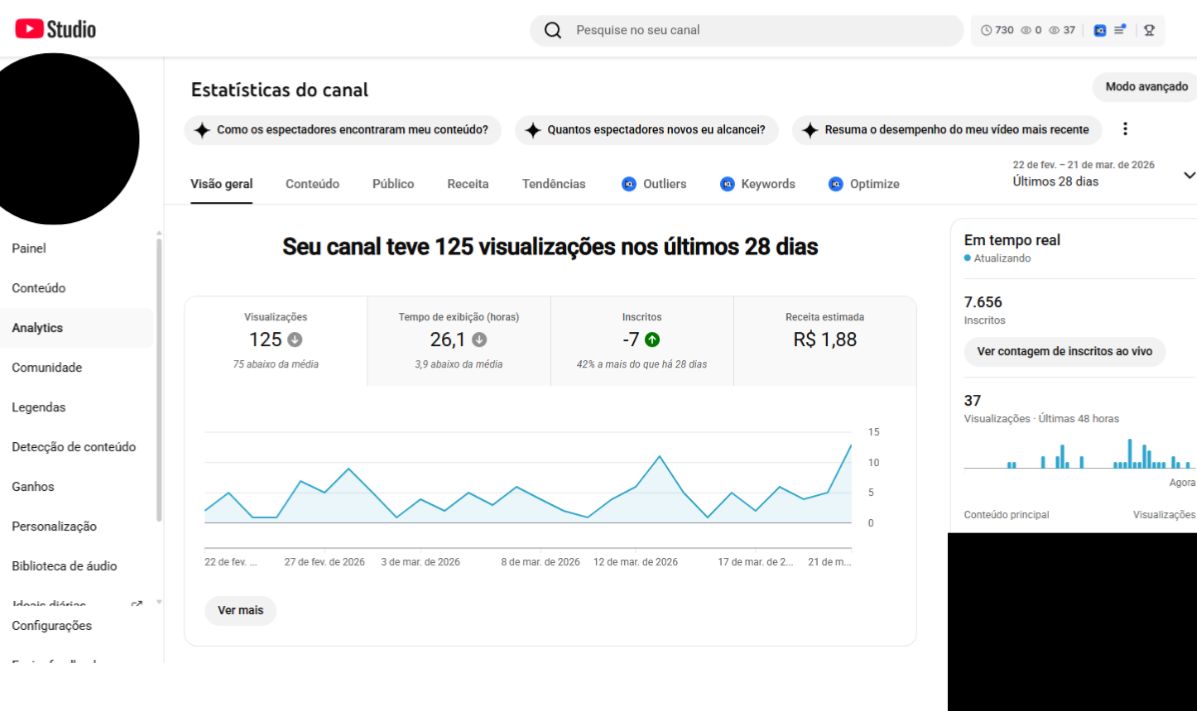Select the Receita estimada metric card
This screenshot has height=711, width=1197.
[x=824, y=341]
